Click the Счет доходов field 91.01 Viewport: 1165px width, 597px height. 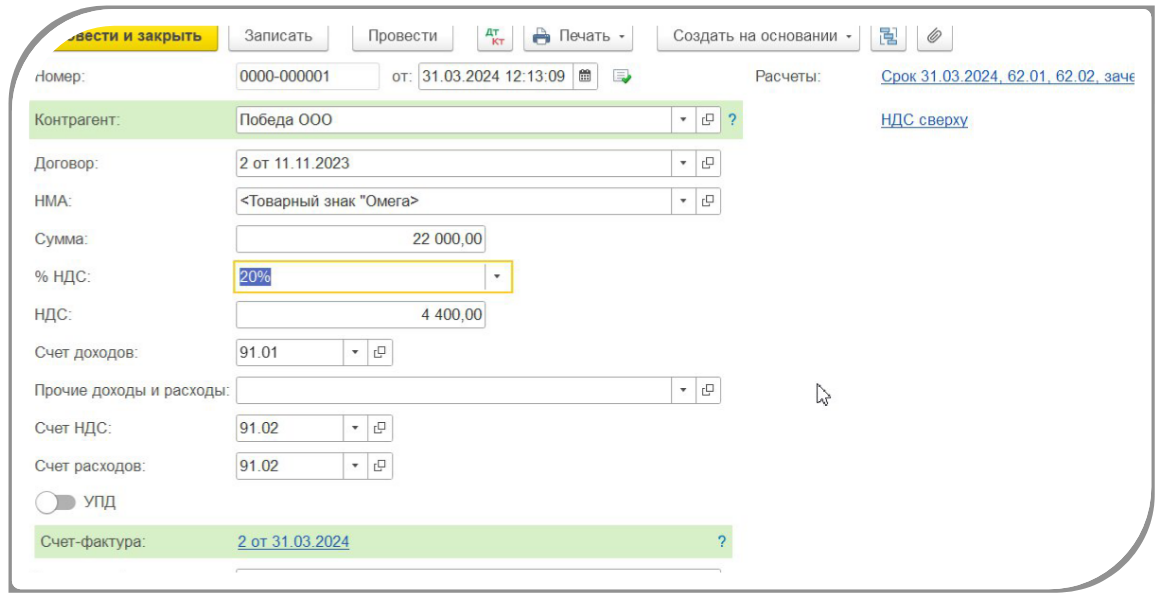[x=289, y=353]
